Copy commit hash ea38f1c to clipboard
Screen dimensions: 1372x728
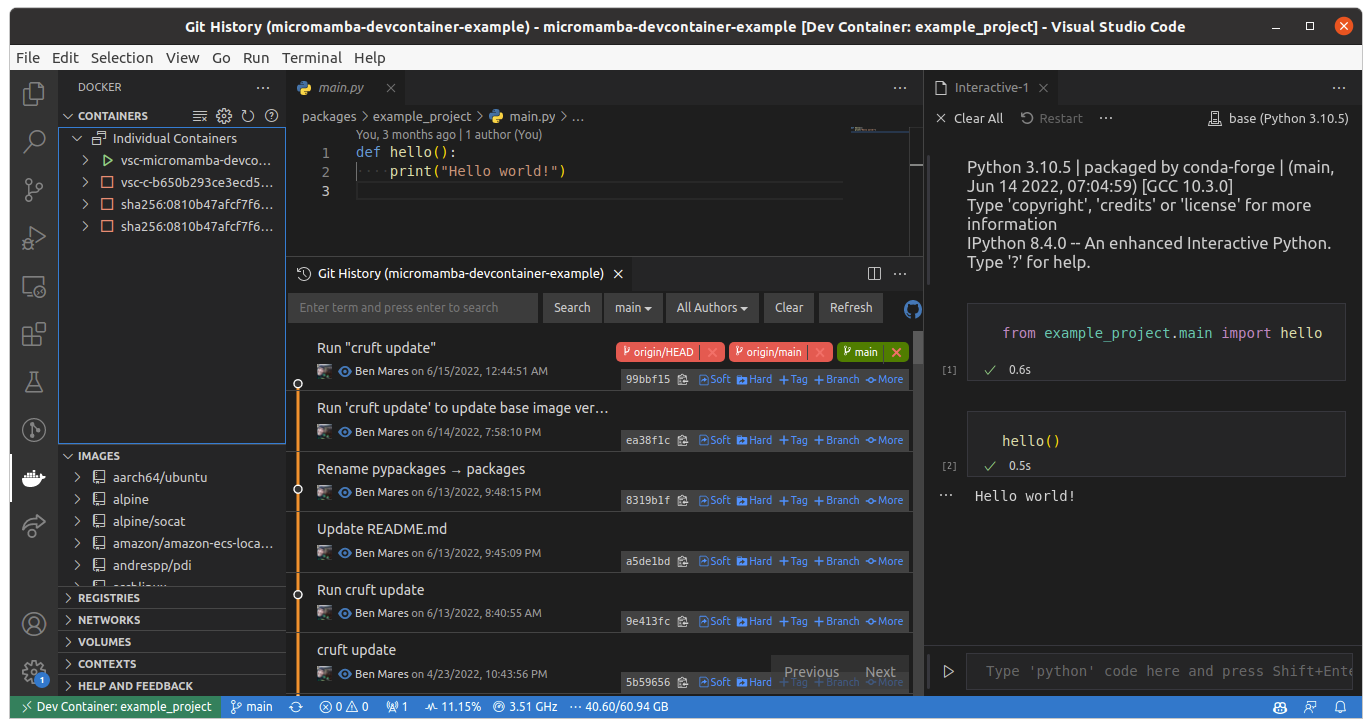tap(683, 440)
